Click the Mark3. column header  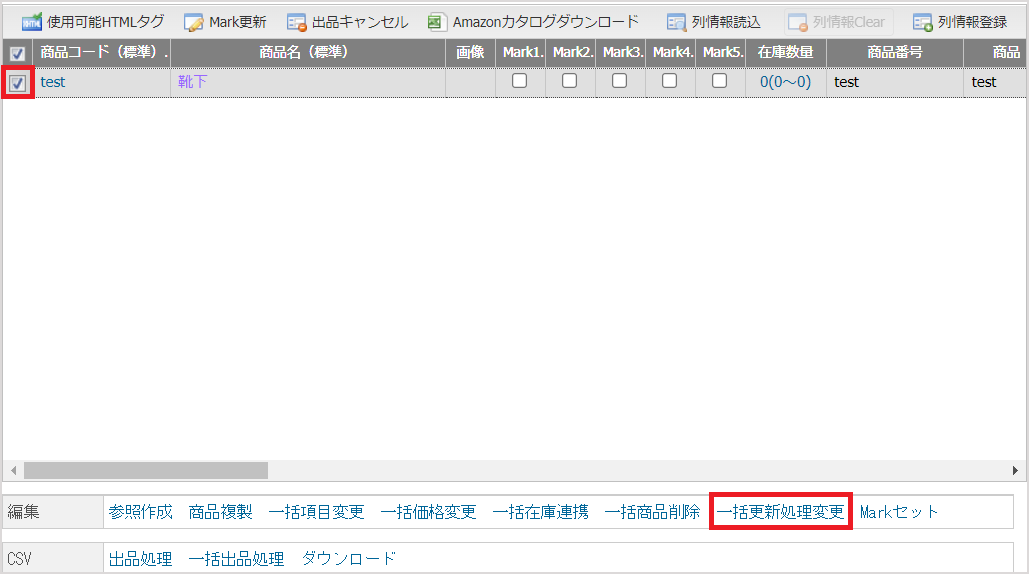click(x=621, y=52)
